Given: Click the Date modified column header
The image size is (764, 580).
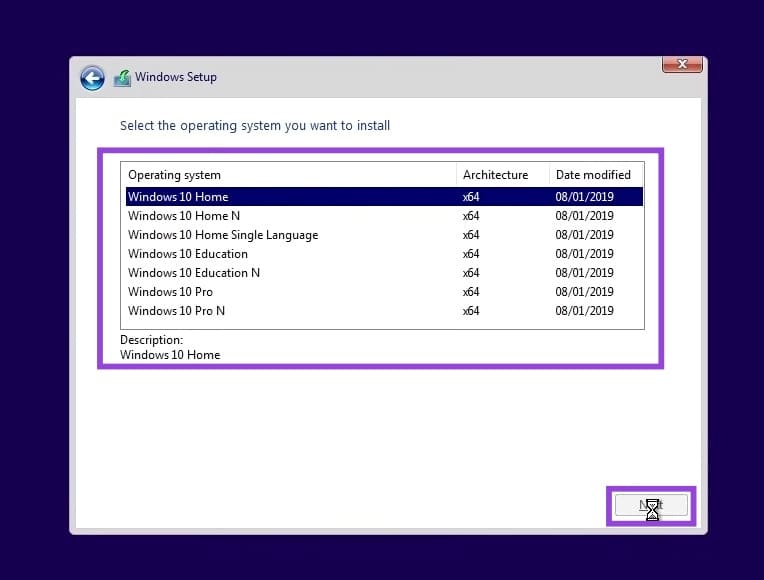Looking at the screenshot, I should (596, 174).
